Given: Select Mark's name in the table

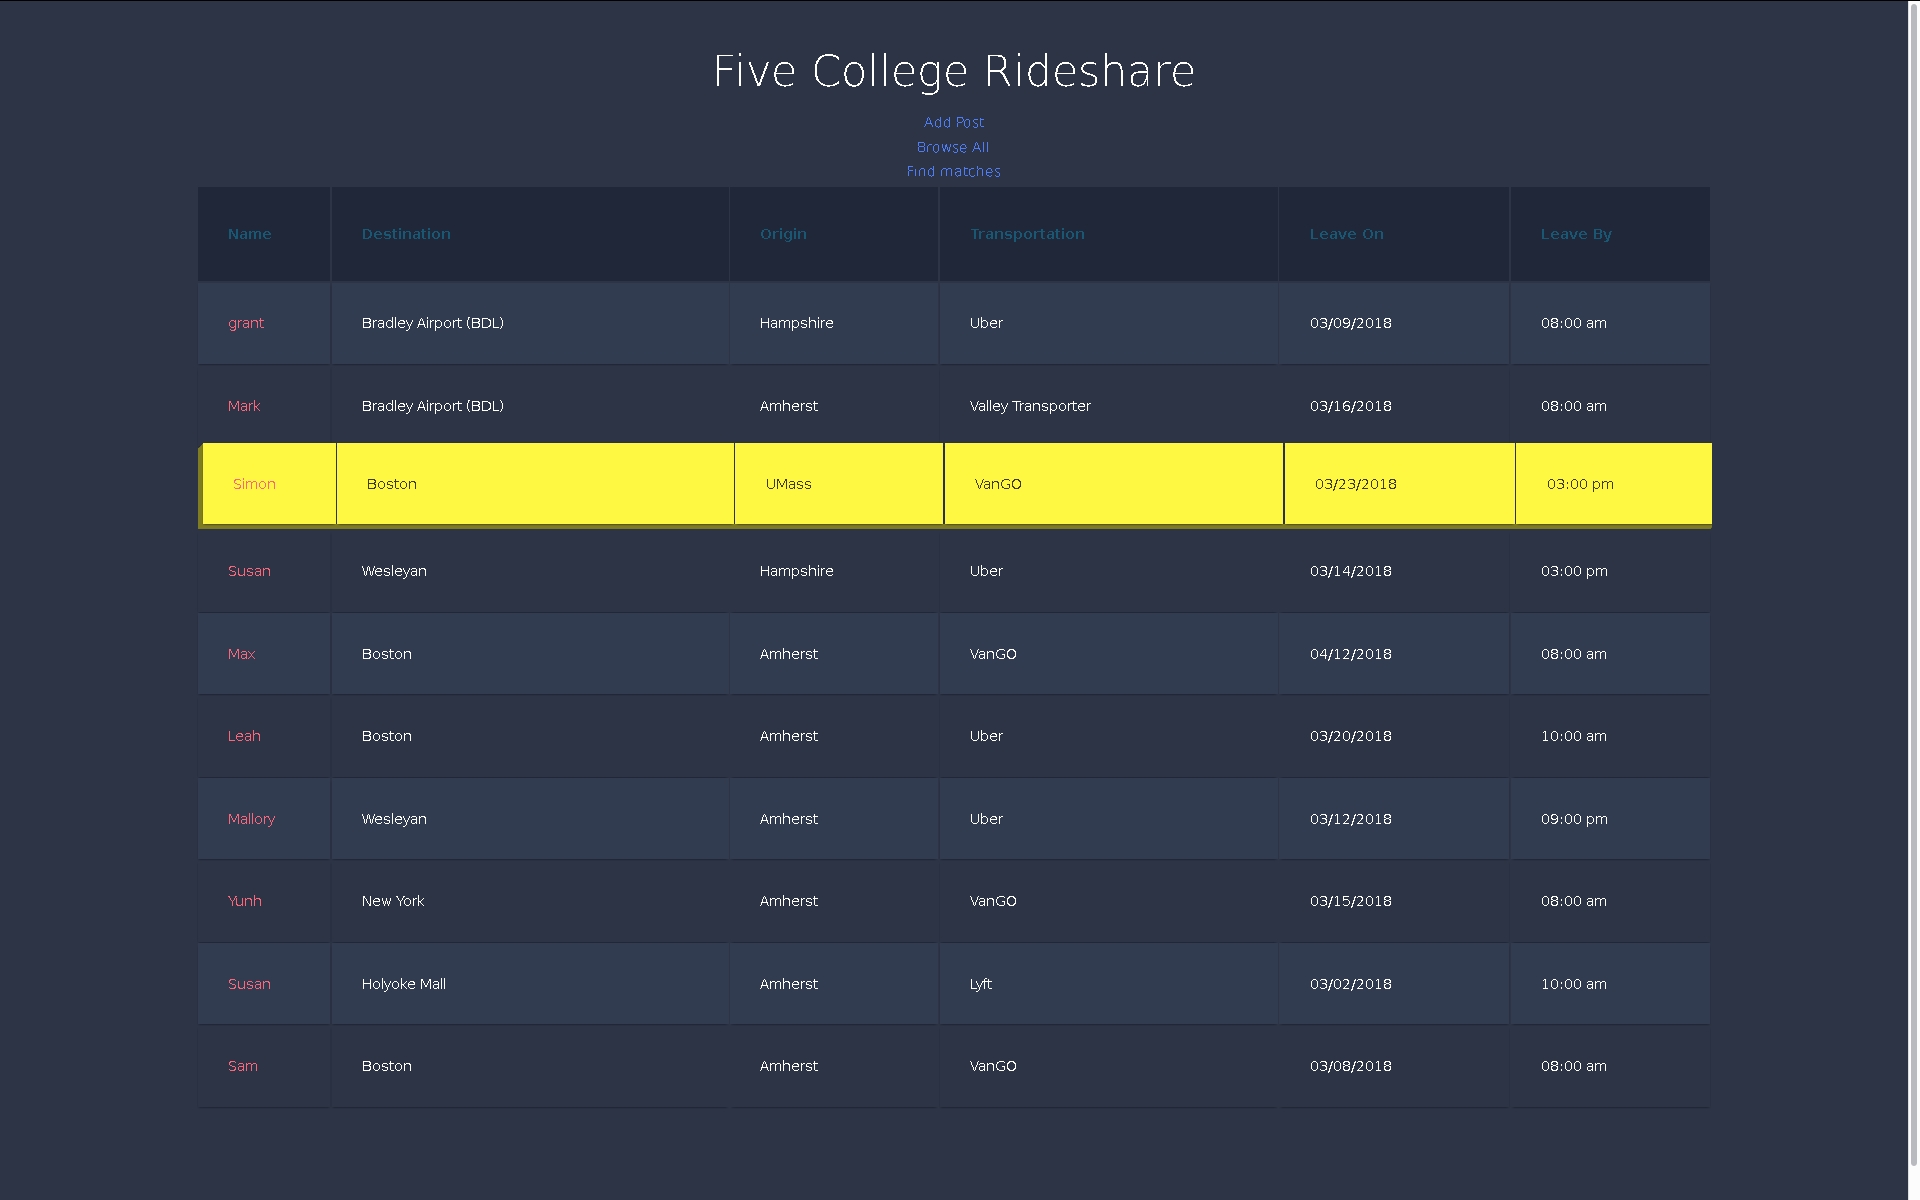Looking at the screenshot, I should 244,406.
